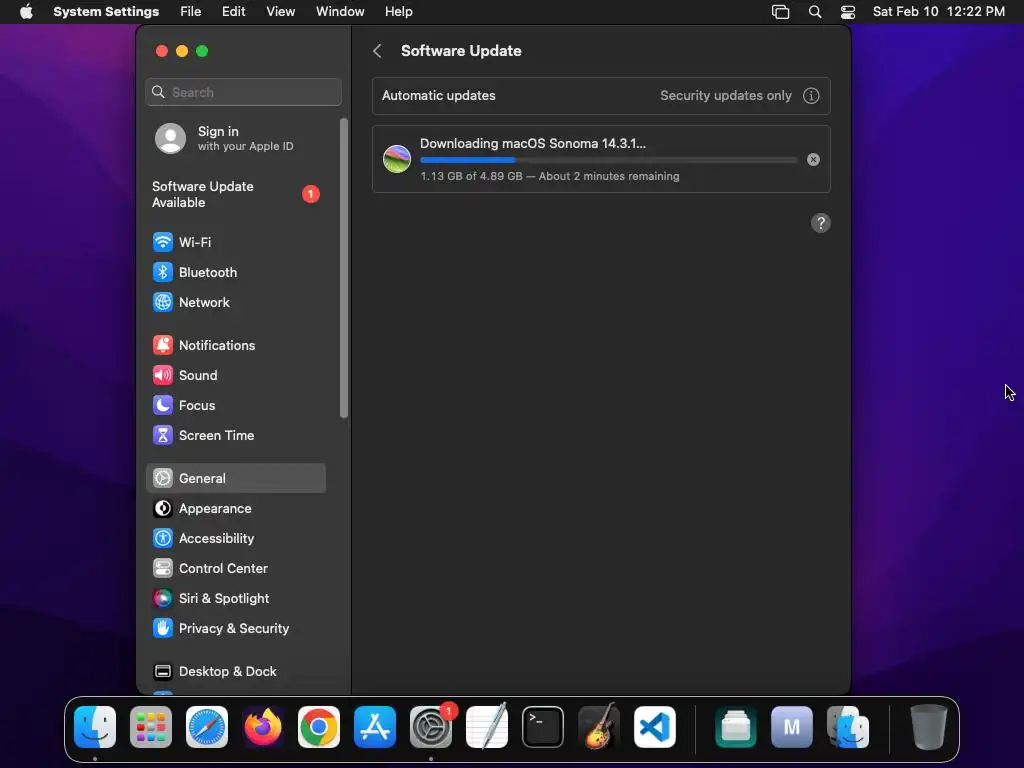Click the macOS Sonoma update icon
The image size is (1024, 768).
[x=396, y=159]
